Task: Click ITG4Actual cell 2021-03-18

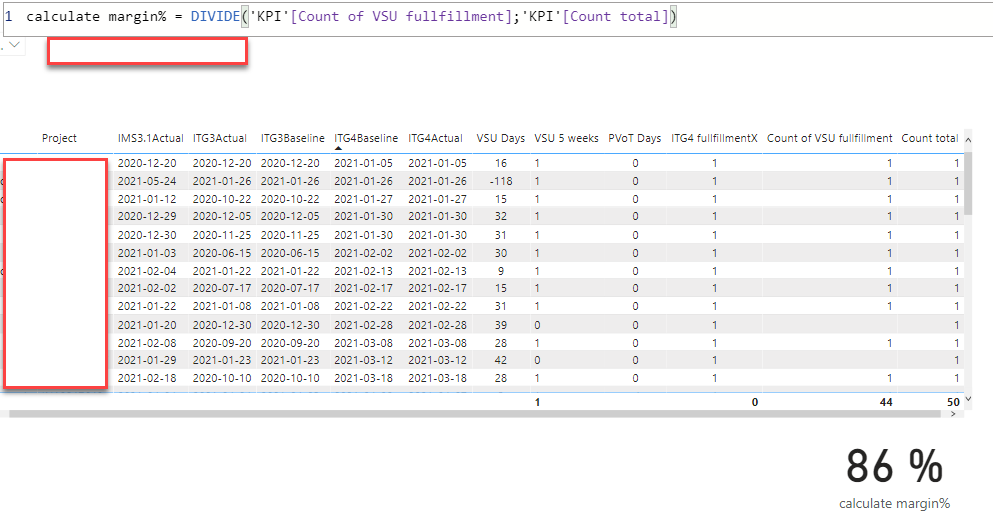Action: [438, 378]
